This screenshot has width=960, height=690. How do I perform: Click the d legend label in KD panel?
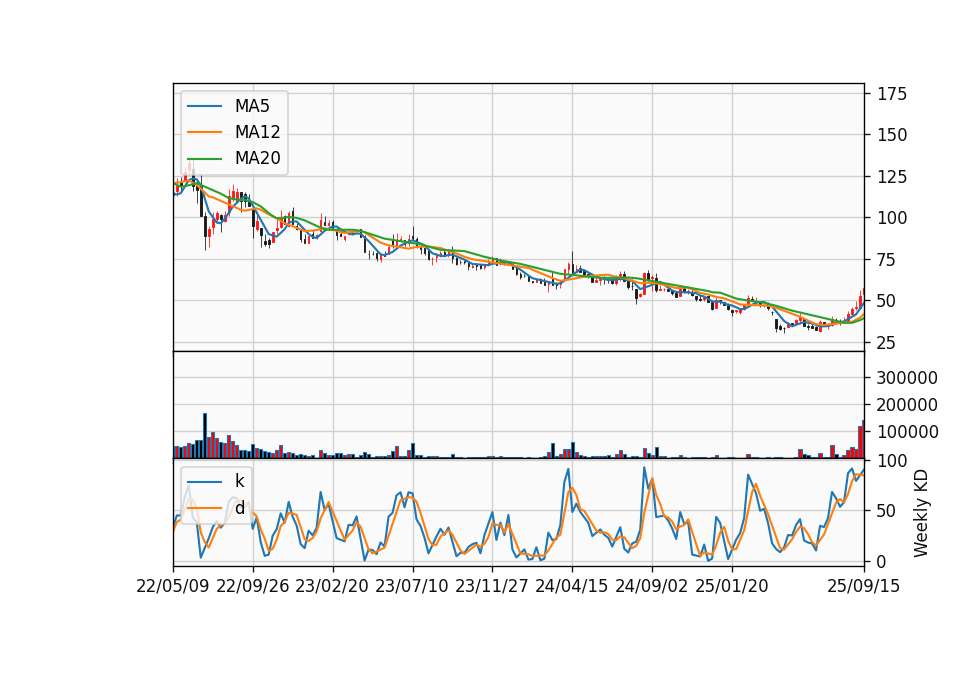tap(239, 508)
